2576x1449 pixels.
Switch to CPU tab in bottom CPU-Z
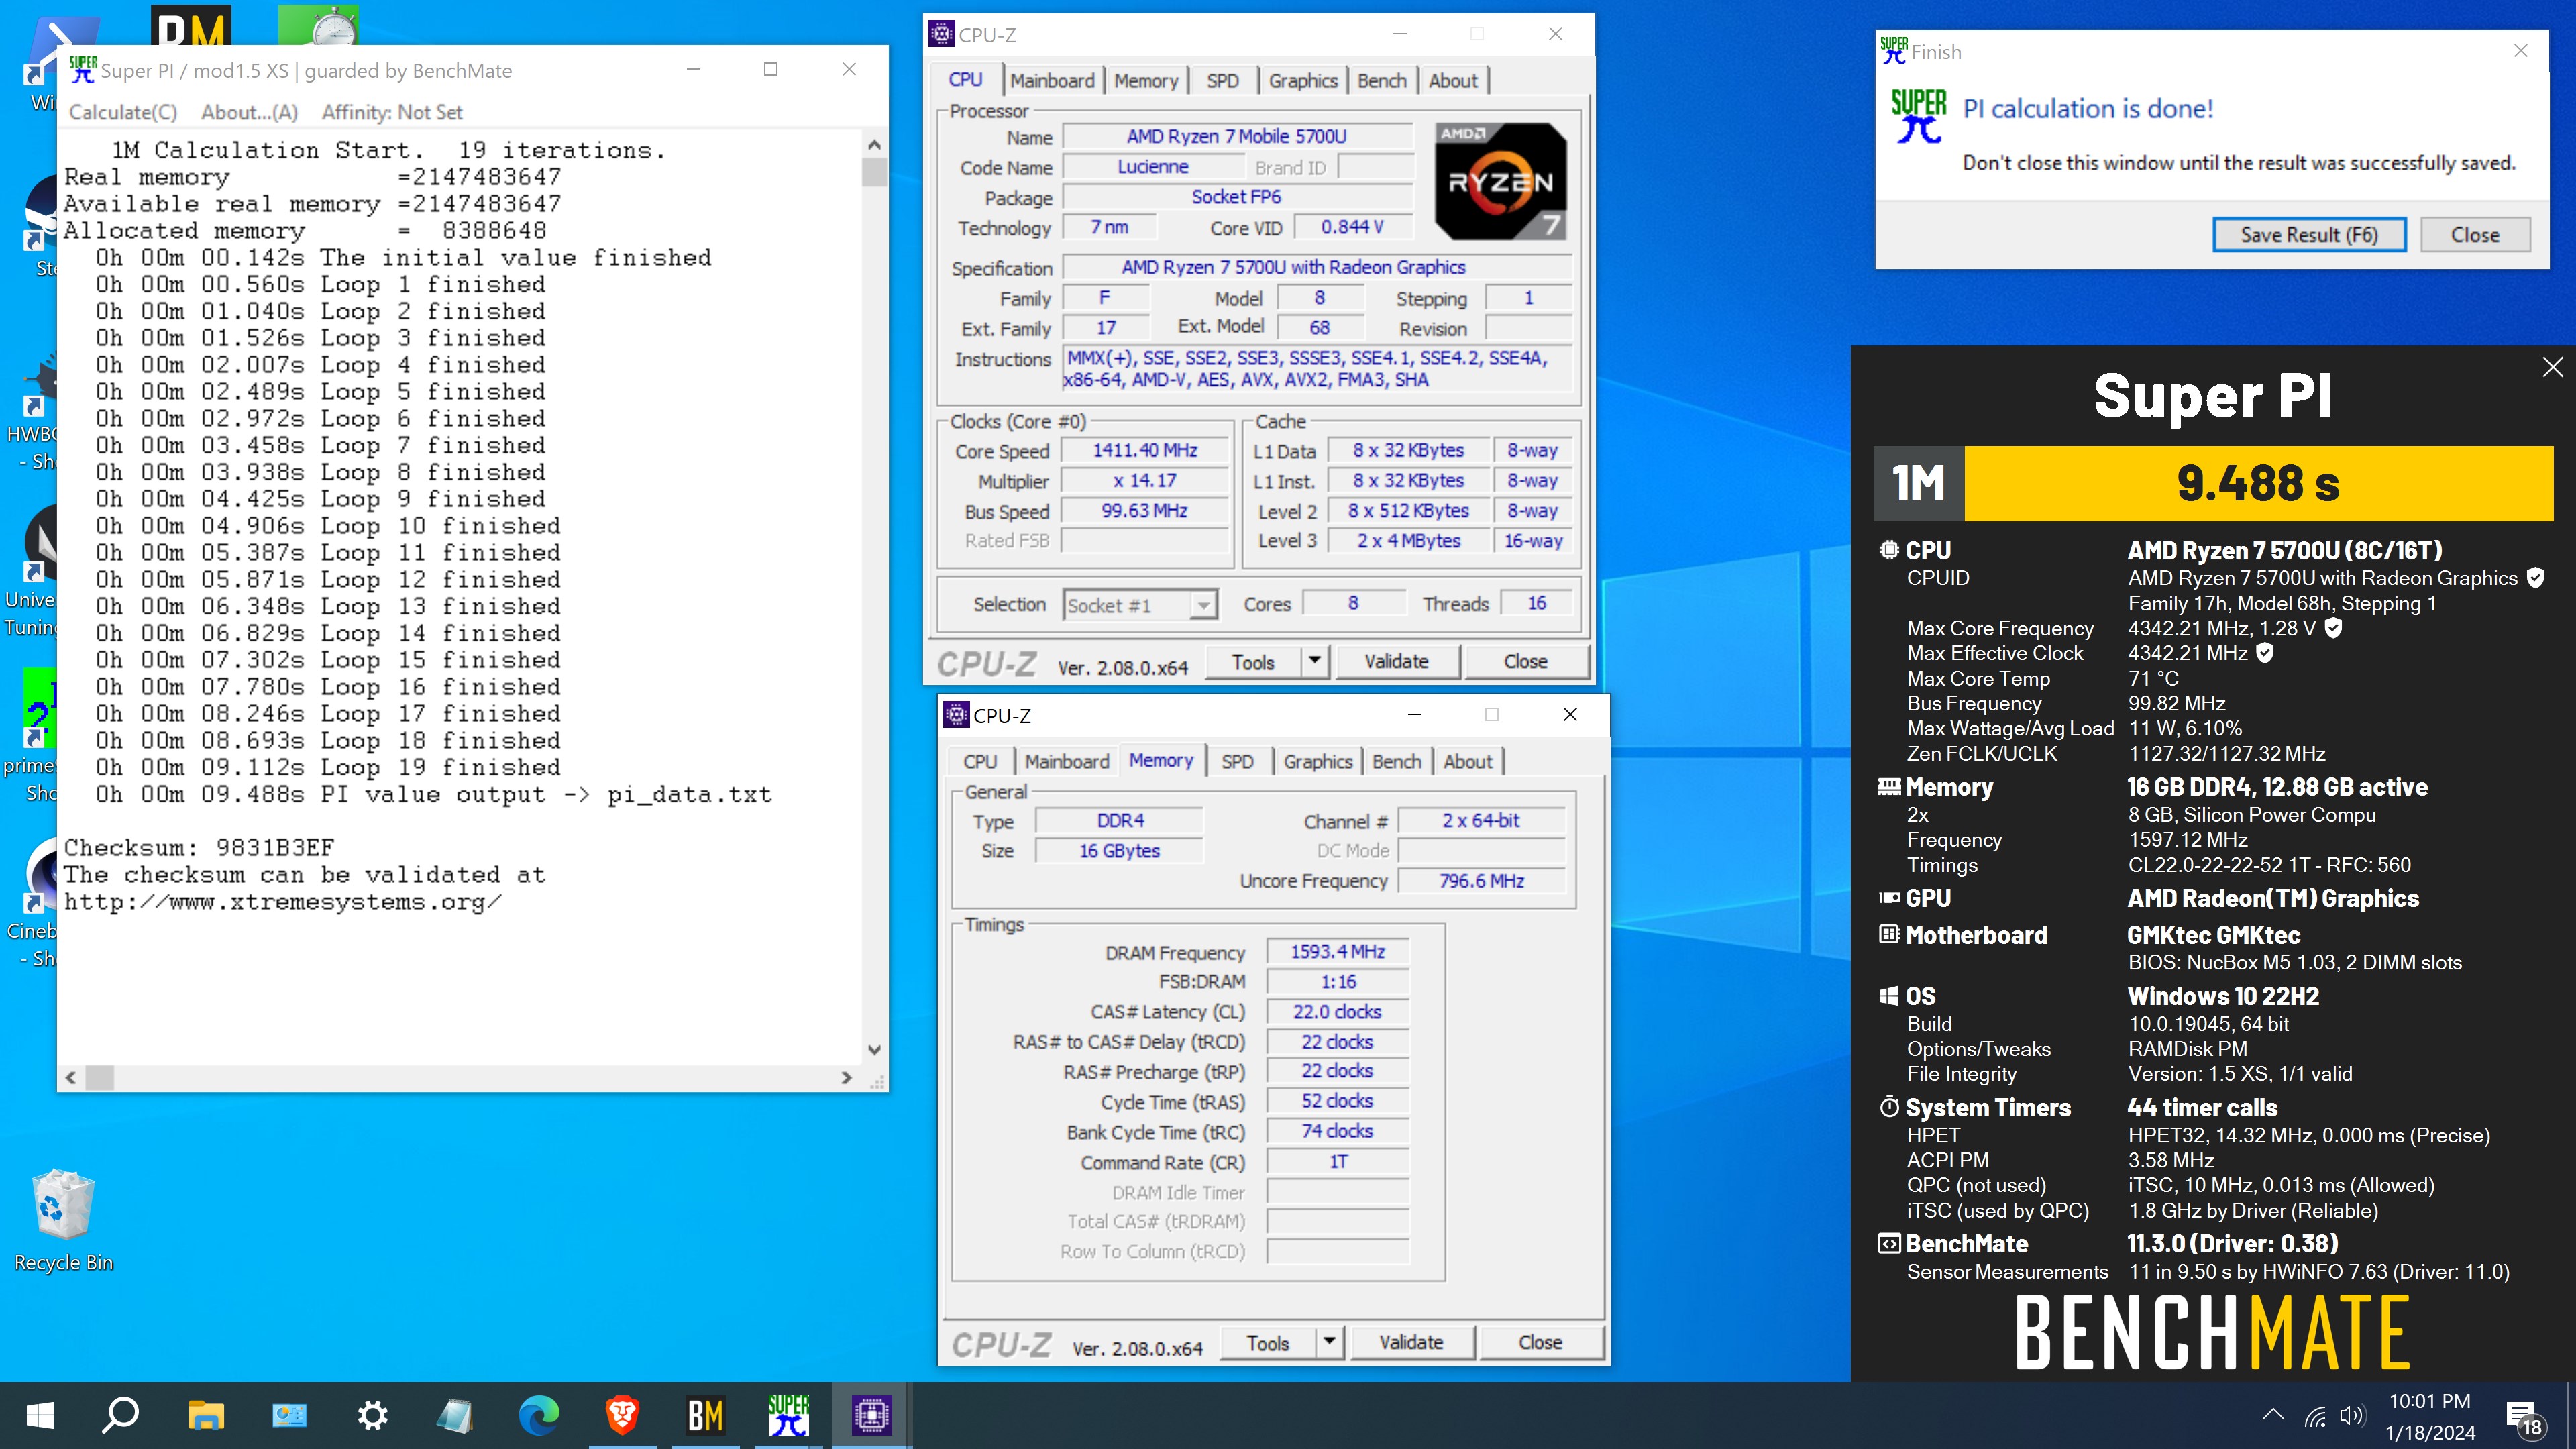pyautogui.click(x=980, y=761)
